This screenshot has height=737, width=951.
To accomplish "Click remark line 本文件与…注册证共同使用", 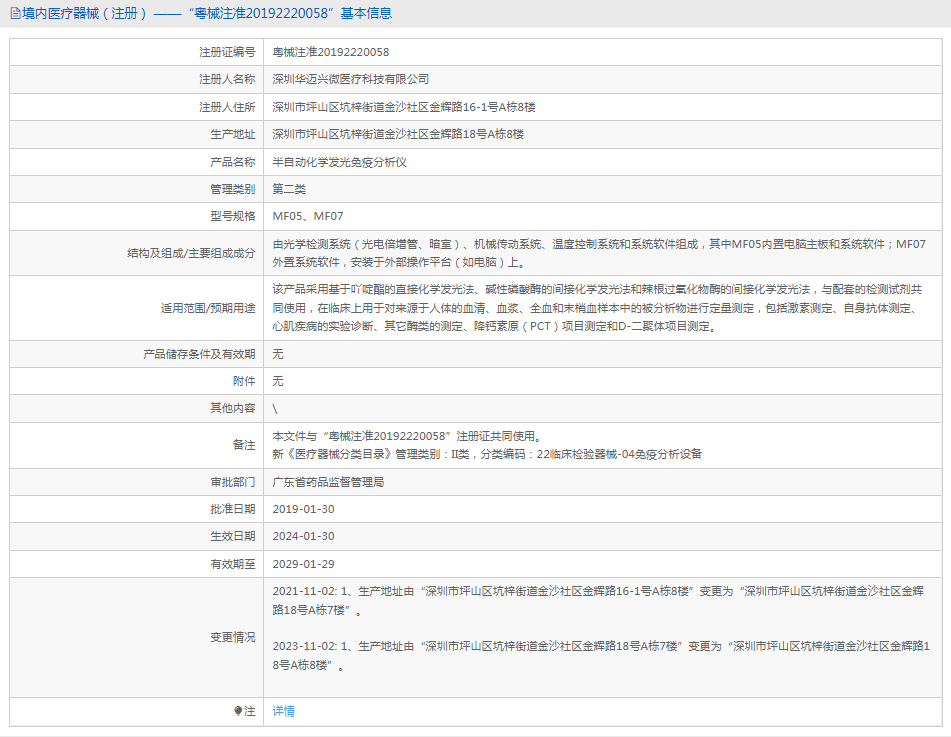I will [x=407, y=436].
